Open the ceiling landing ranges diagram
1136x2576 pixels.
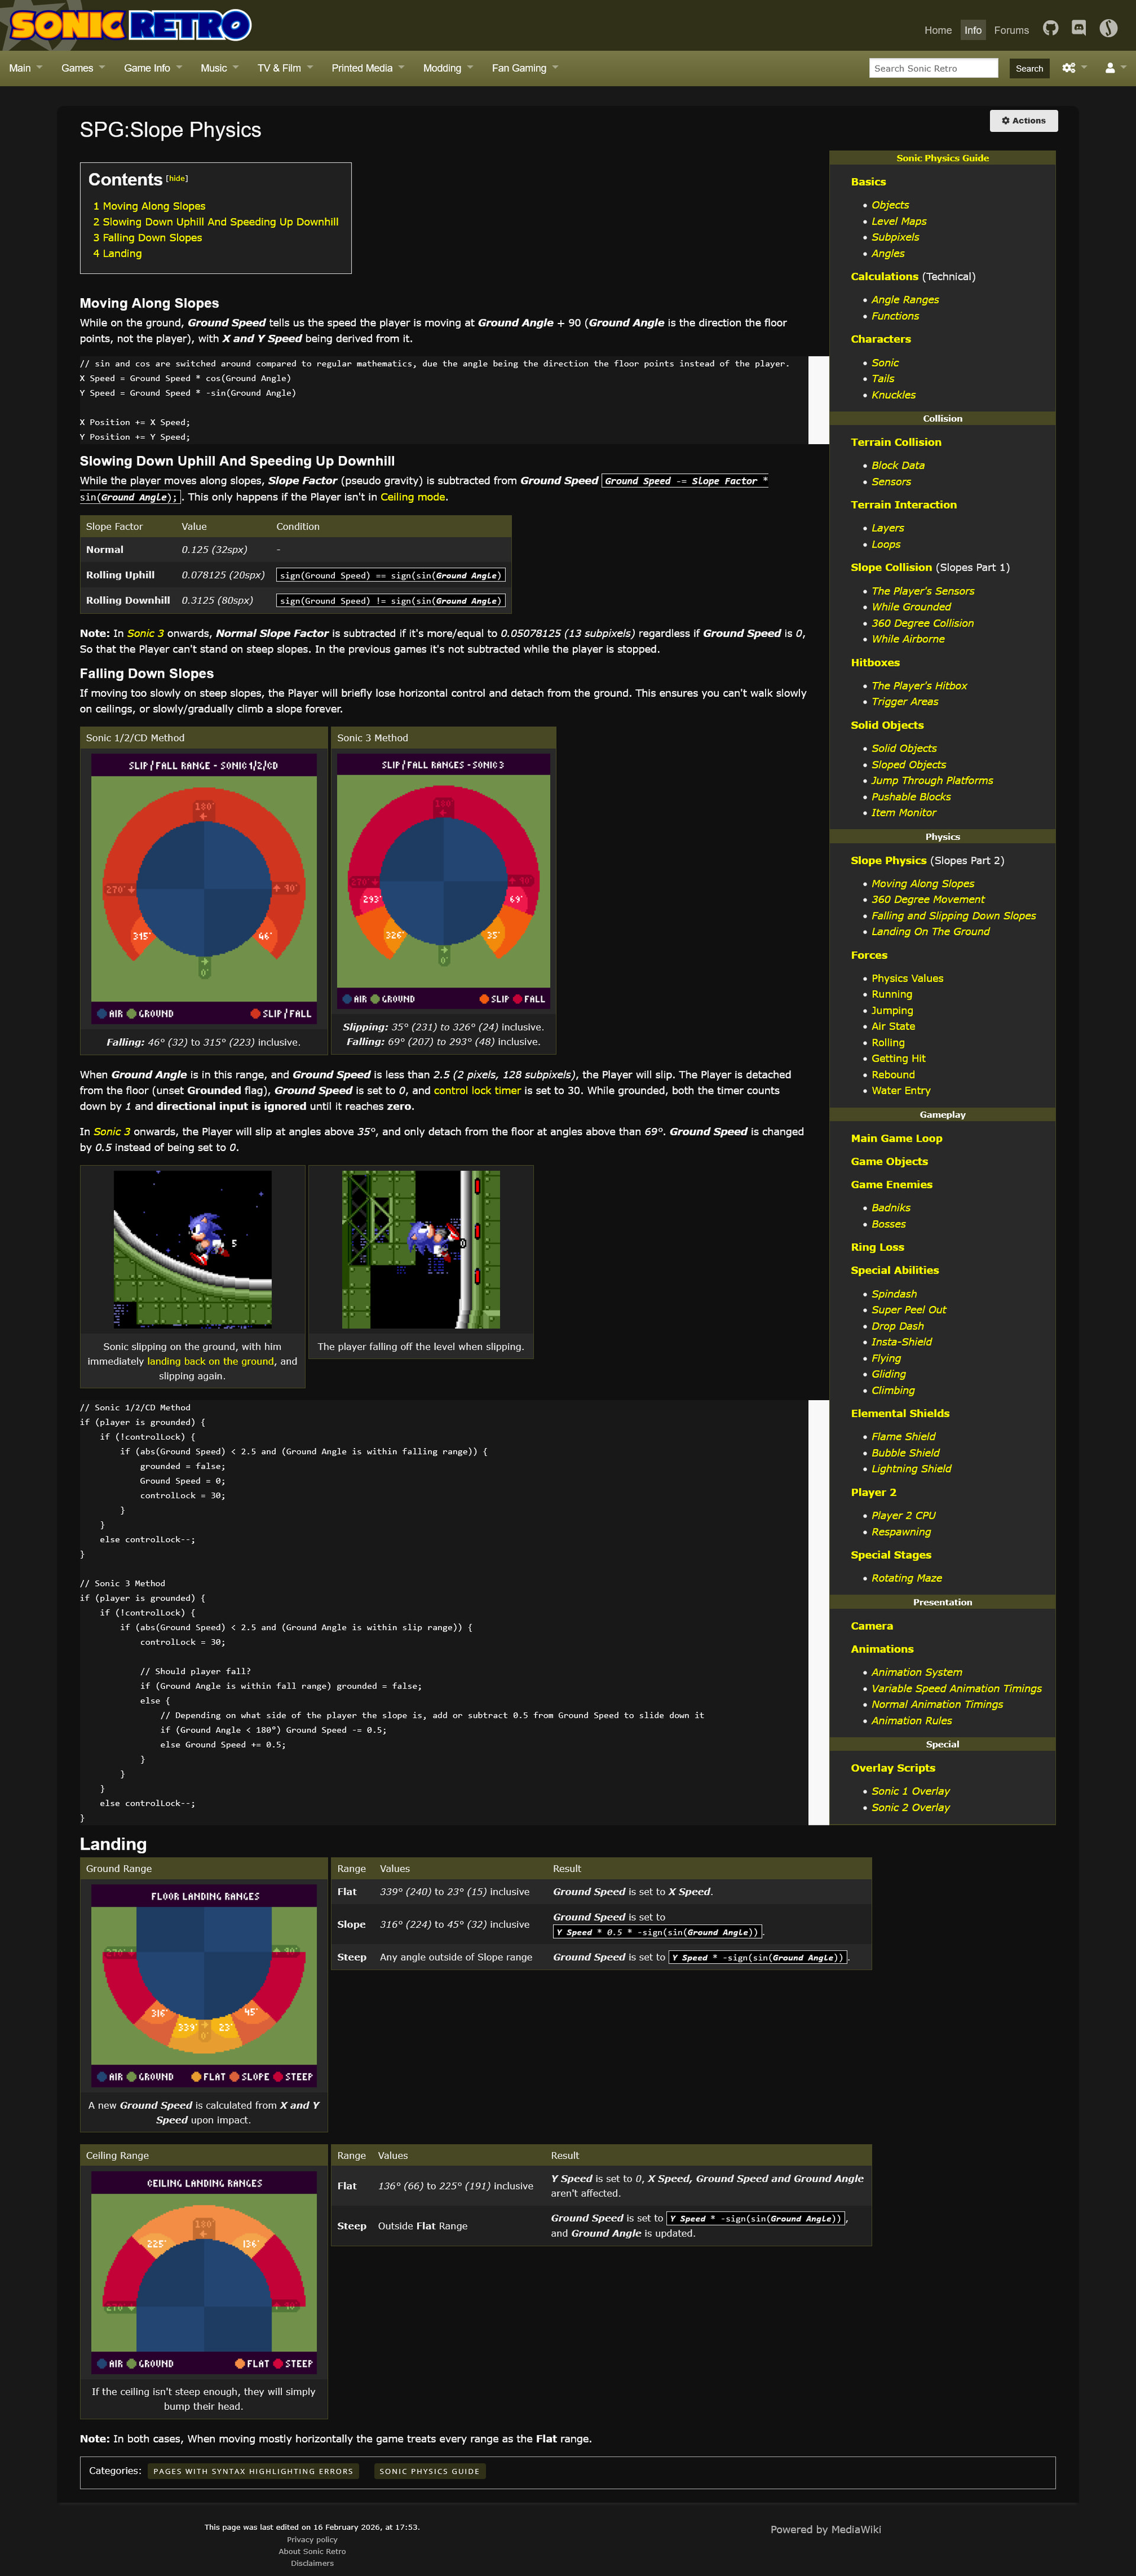pos(204,2273)
